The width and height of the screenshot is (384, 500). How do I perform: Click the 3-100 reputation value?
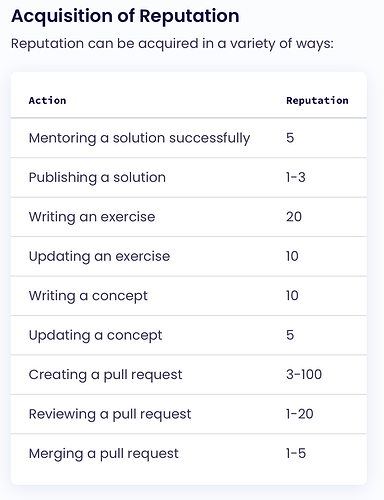304,374
